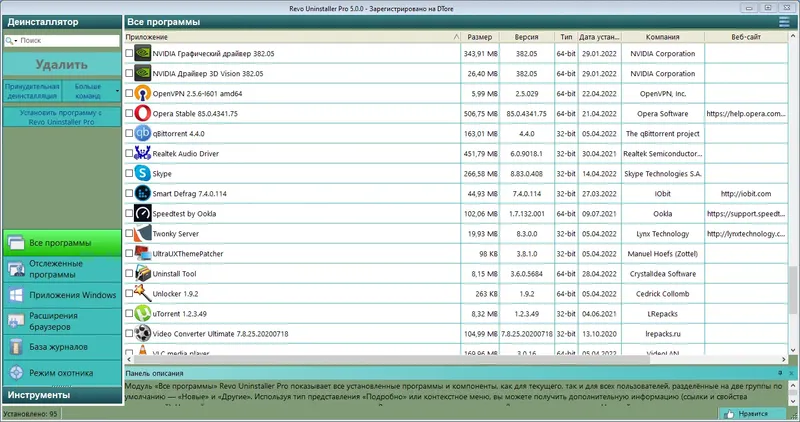Sort by the Версия column header

pyautogui.click(x=527, y=37)
